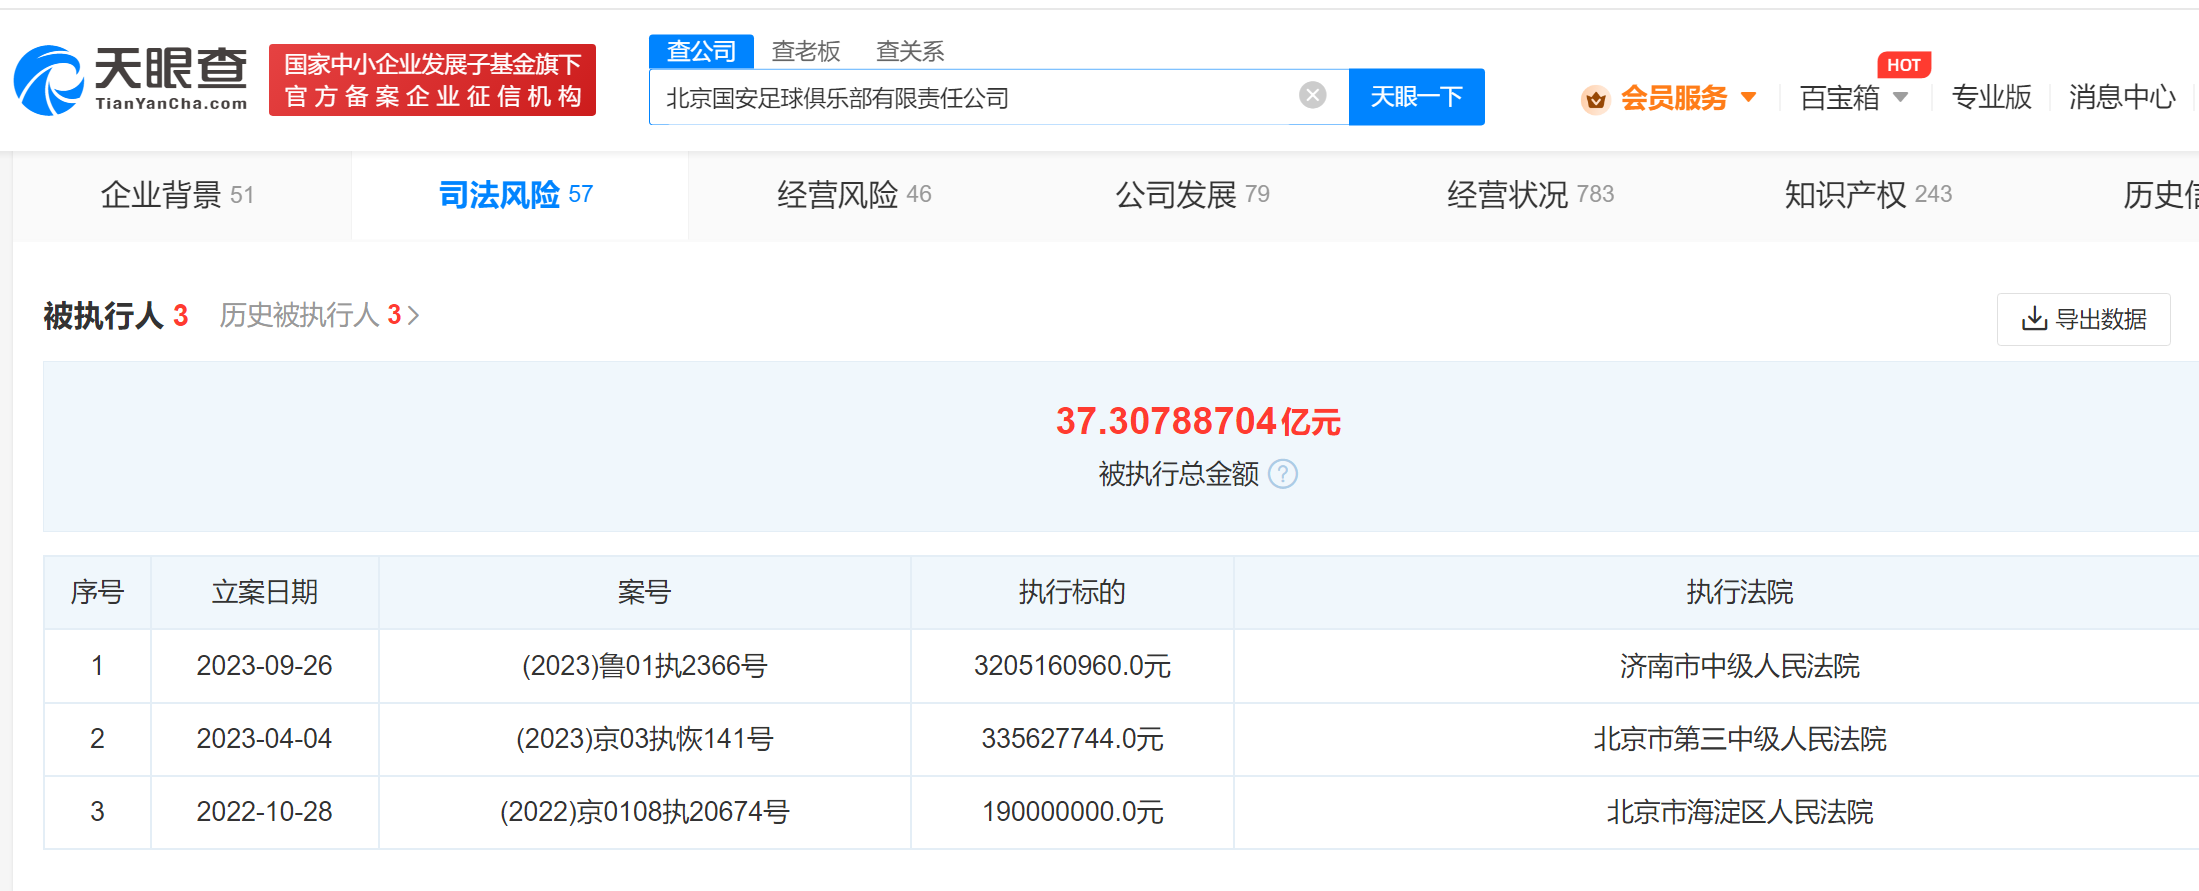2199x891 pixels.
Task: Expand the 百宝箱 dropdown arrow
Action: pyautogui.click(x=1901, y=97)
